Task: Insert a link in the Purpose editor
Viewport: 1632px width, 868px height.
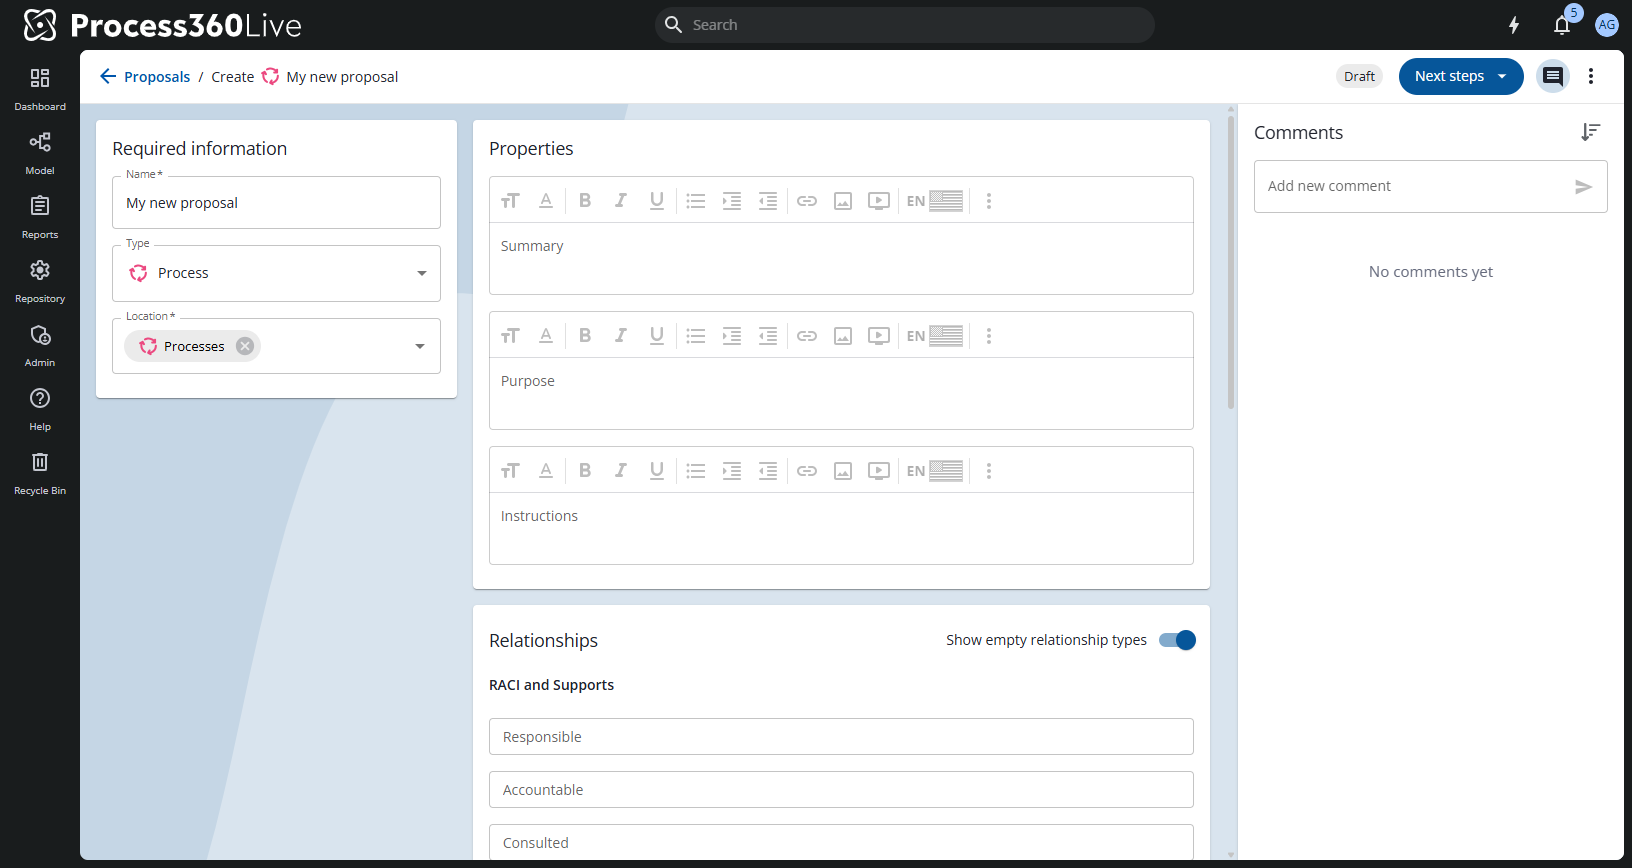Action: [x=807, y=336]
